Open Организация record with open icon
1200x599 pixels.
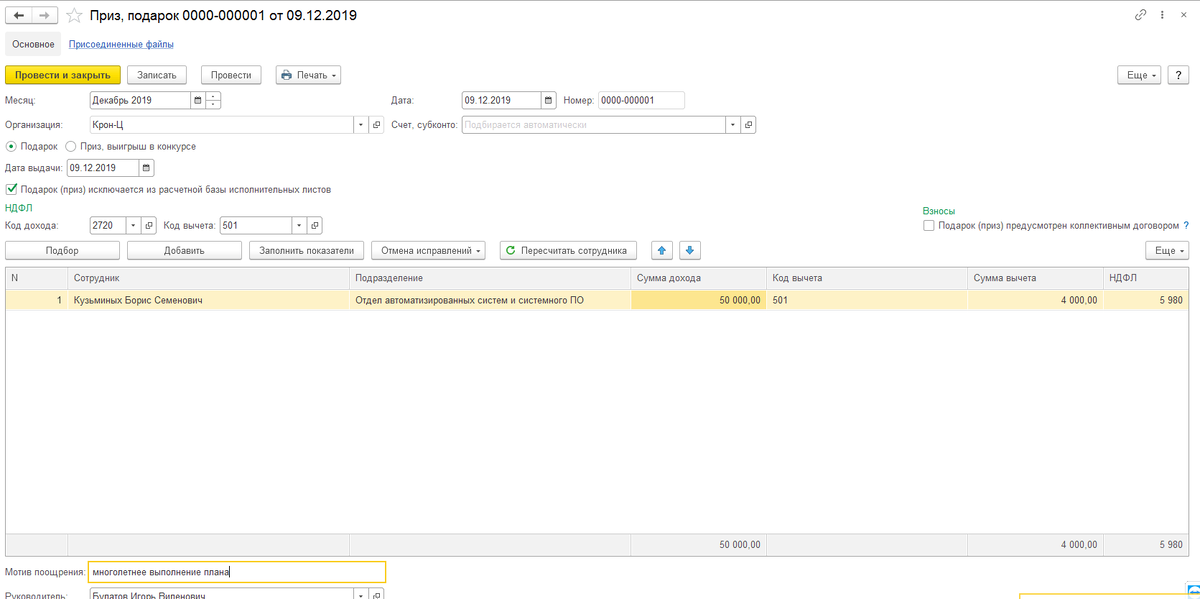[x=377, y=125]
